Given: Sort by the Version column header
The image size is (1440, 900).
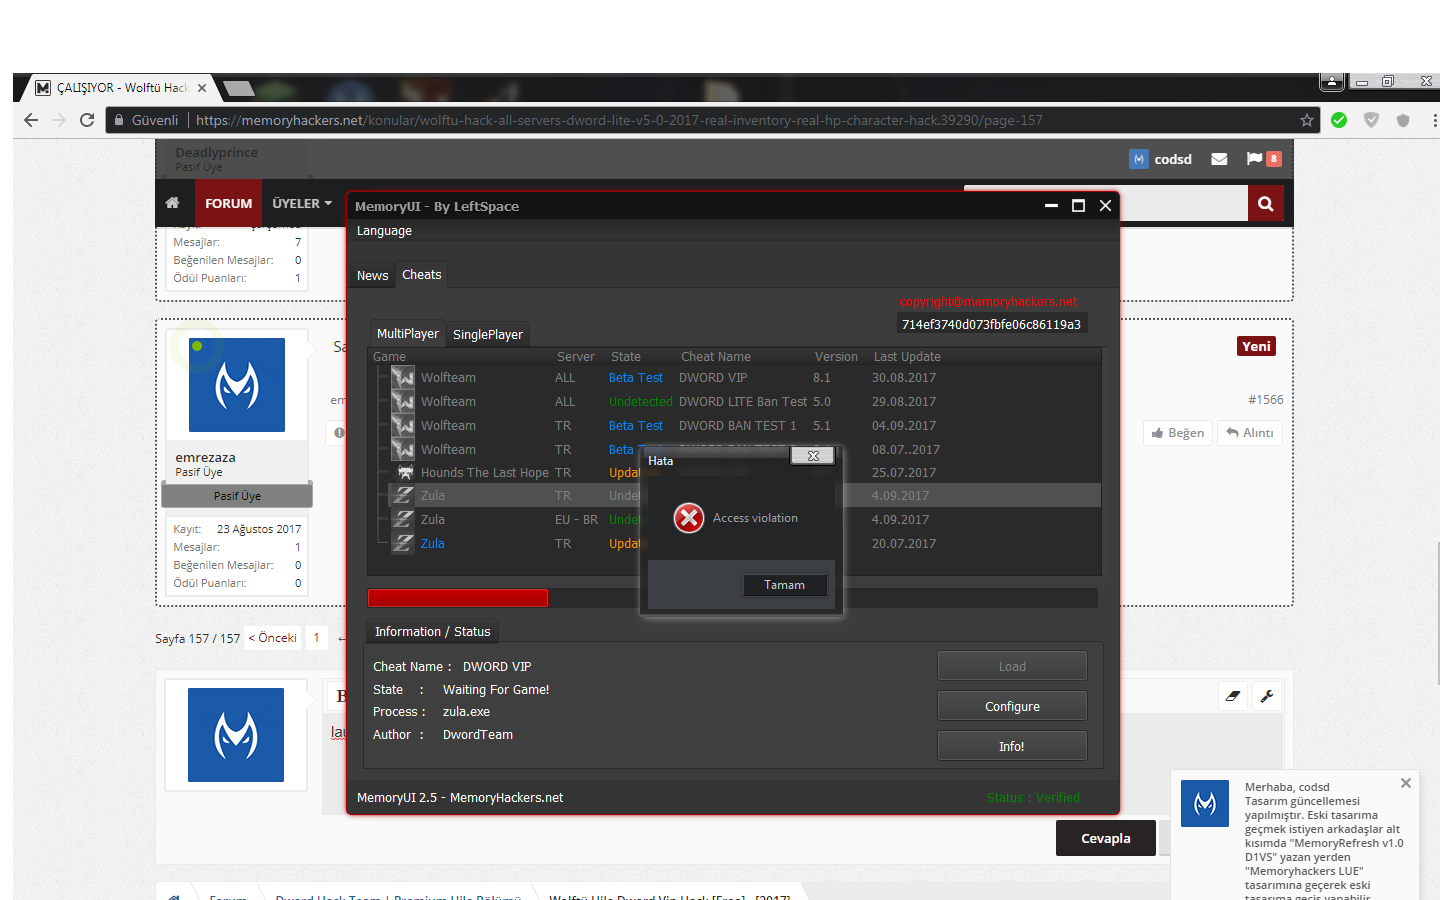Looking at the screenshot, I should tap(836, 357).
